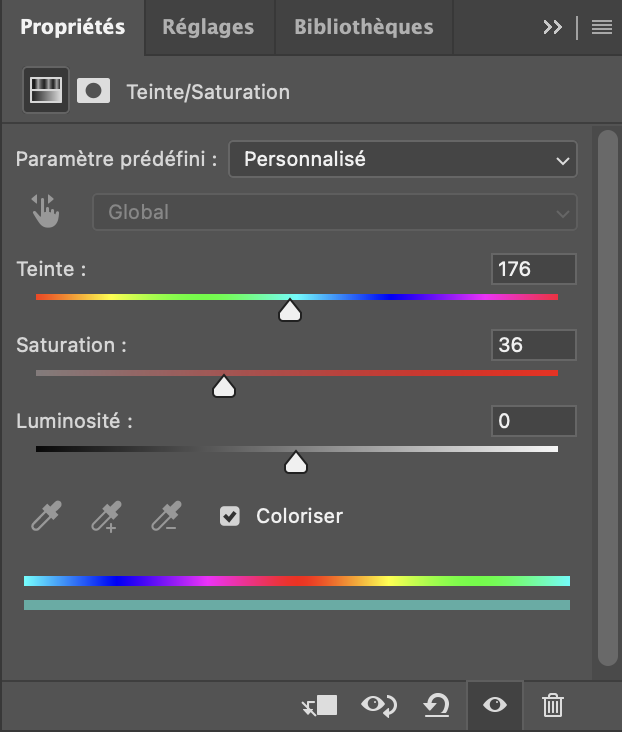Uncheck the Coloriser checkbox
Image resolution: width=622 pixels, height=732 pixels.
(x=230, y=516)
